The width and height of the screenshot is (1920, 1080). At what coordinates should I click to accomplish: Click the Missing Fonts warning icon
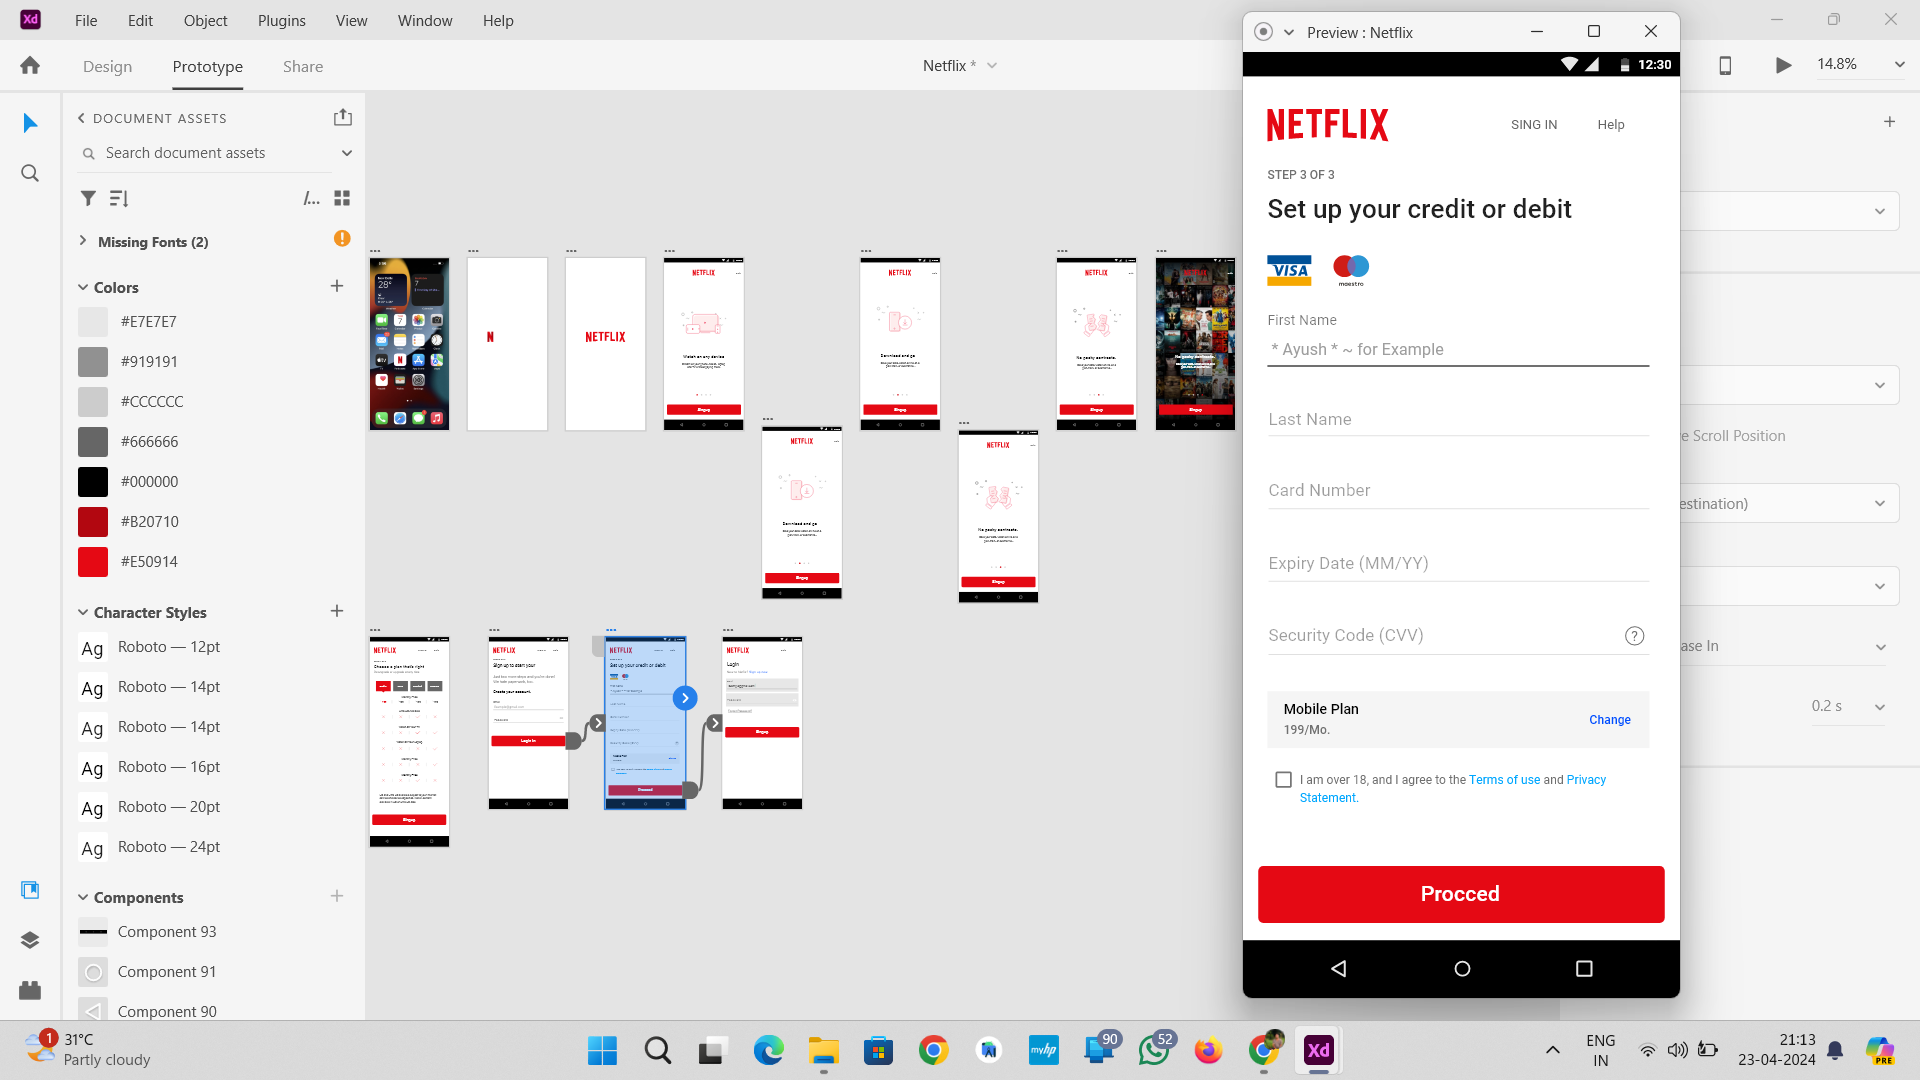(342, 238)
